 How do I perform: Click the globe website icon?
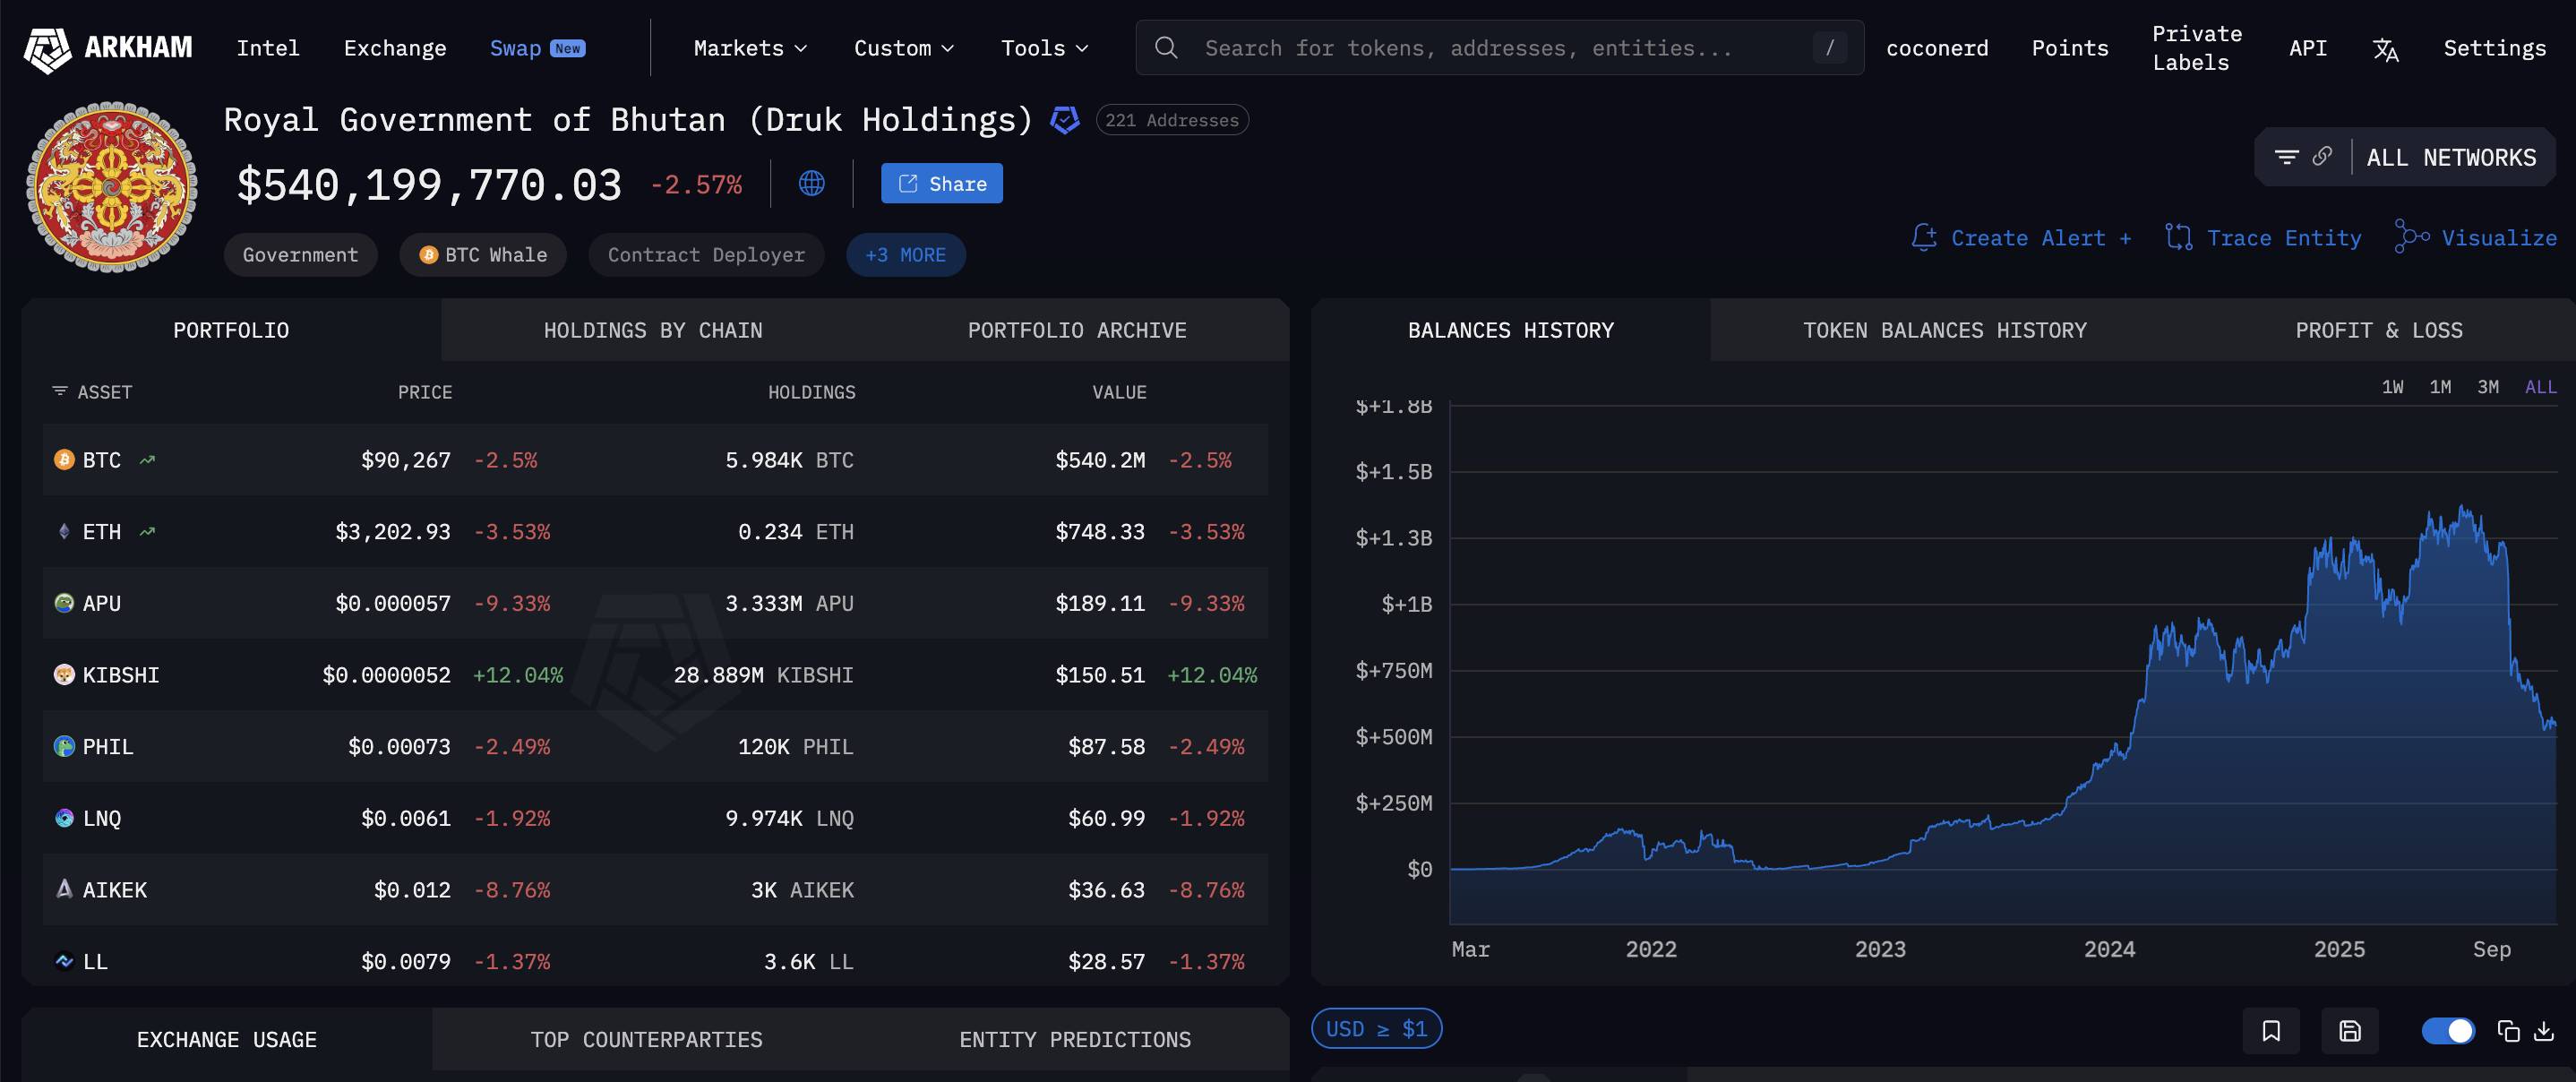click(x=811, y=184)
